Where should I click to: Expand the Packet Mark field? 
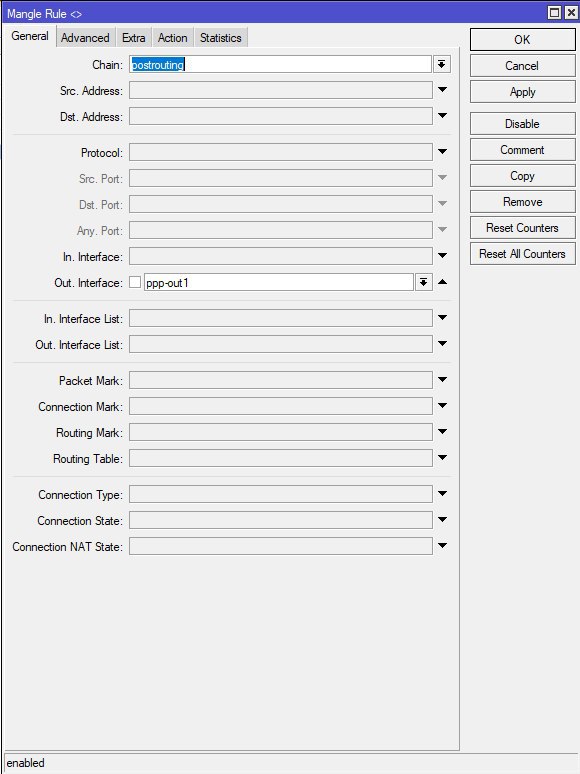click(442, 380)
